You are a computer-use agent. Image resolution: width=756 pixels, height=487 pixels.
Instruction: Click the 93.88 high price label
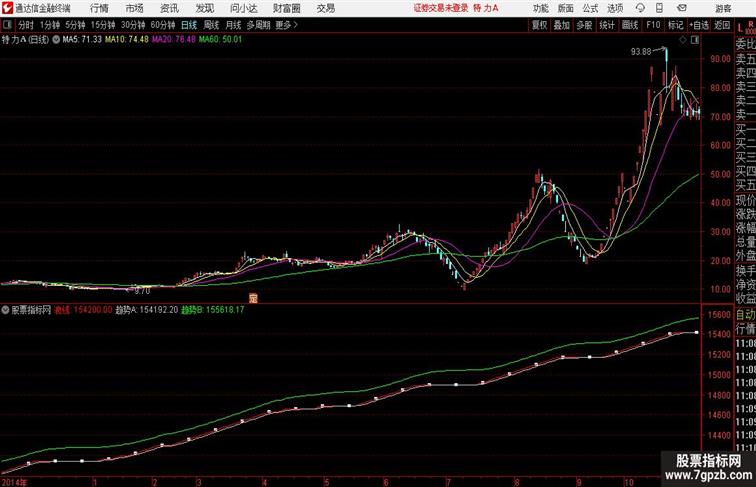641,52
